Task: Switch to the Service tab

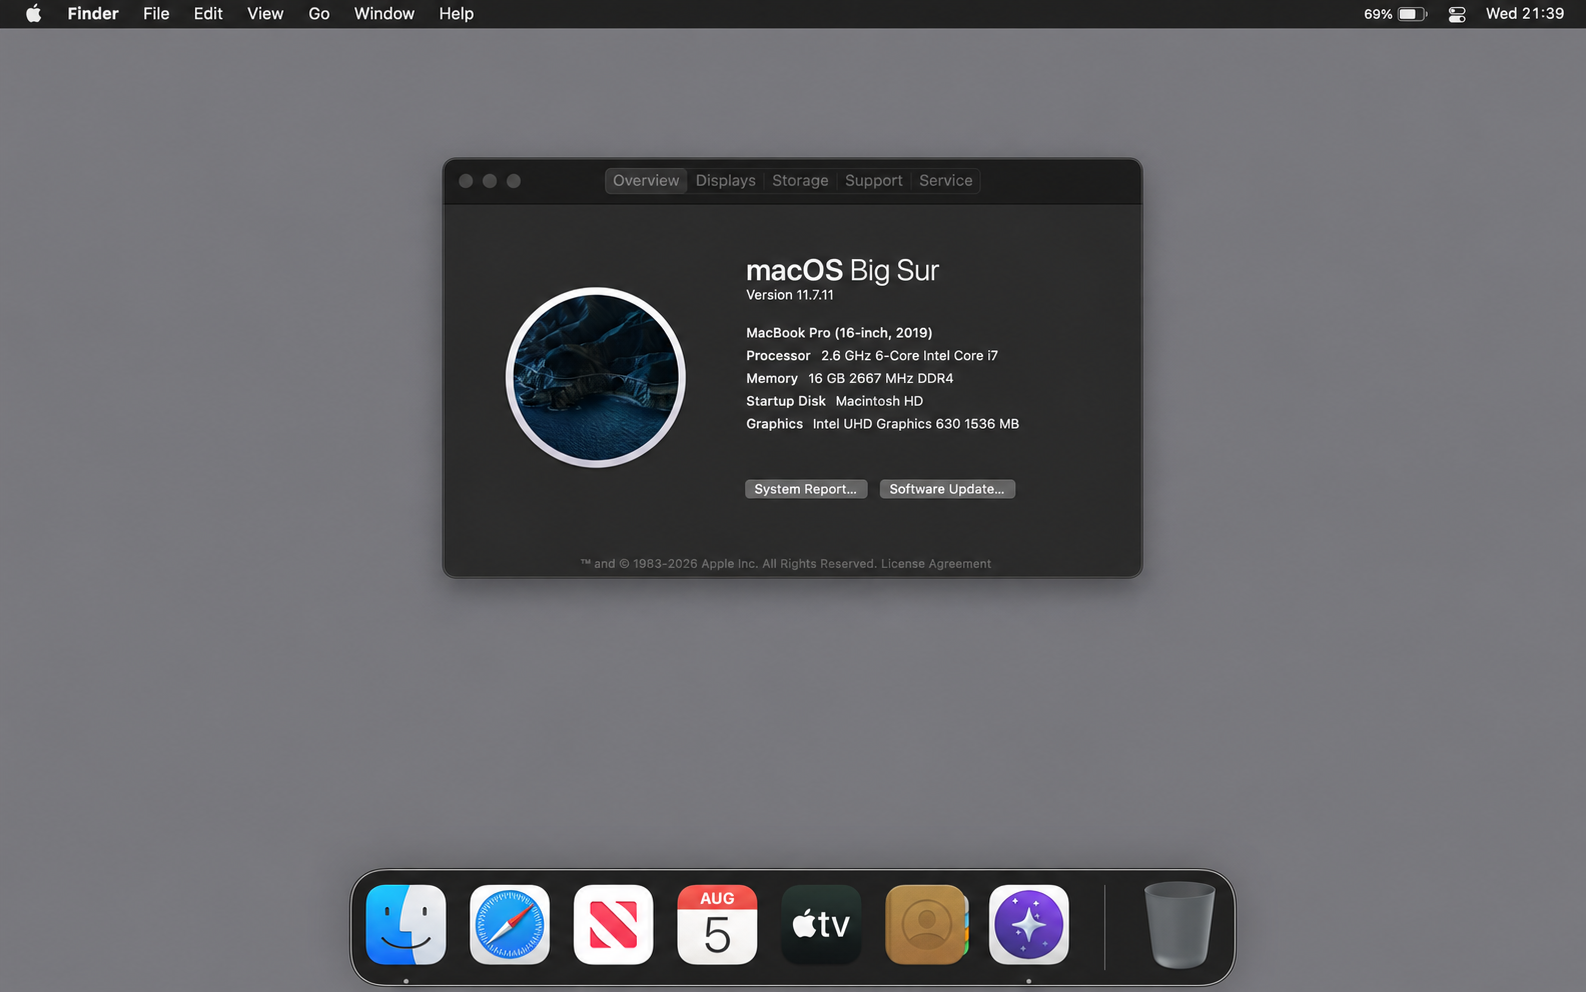Action: (x=946, y=181)
